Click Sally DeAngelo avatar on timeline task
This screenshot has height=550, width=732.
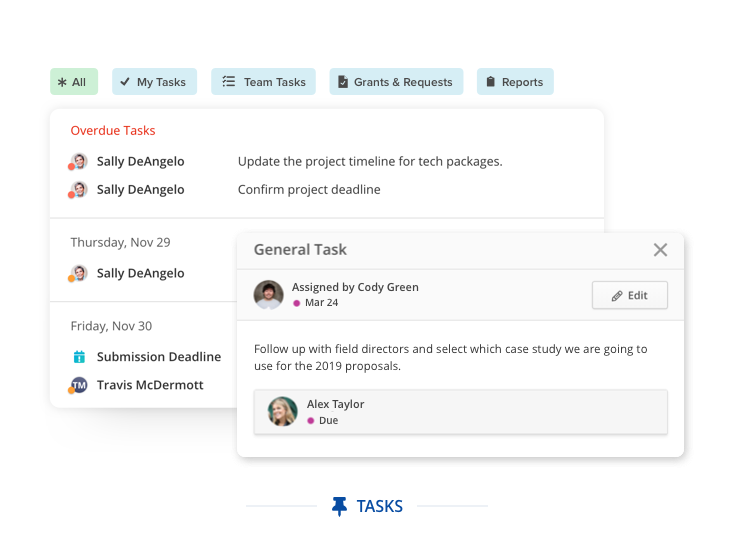point(79,161)
